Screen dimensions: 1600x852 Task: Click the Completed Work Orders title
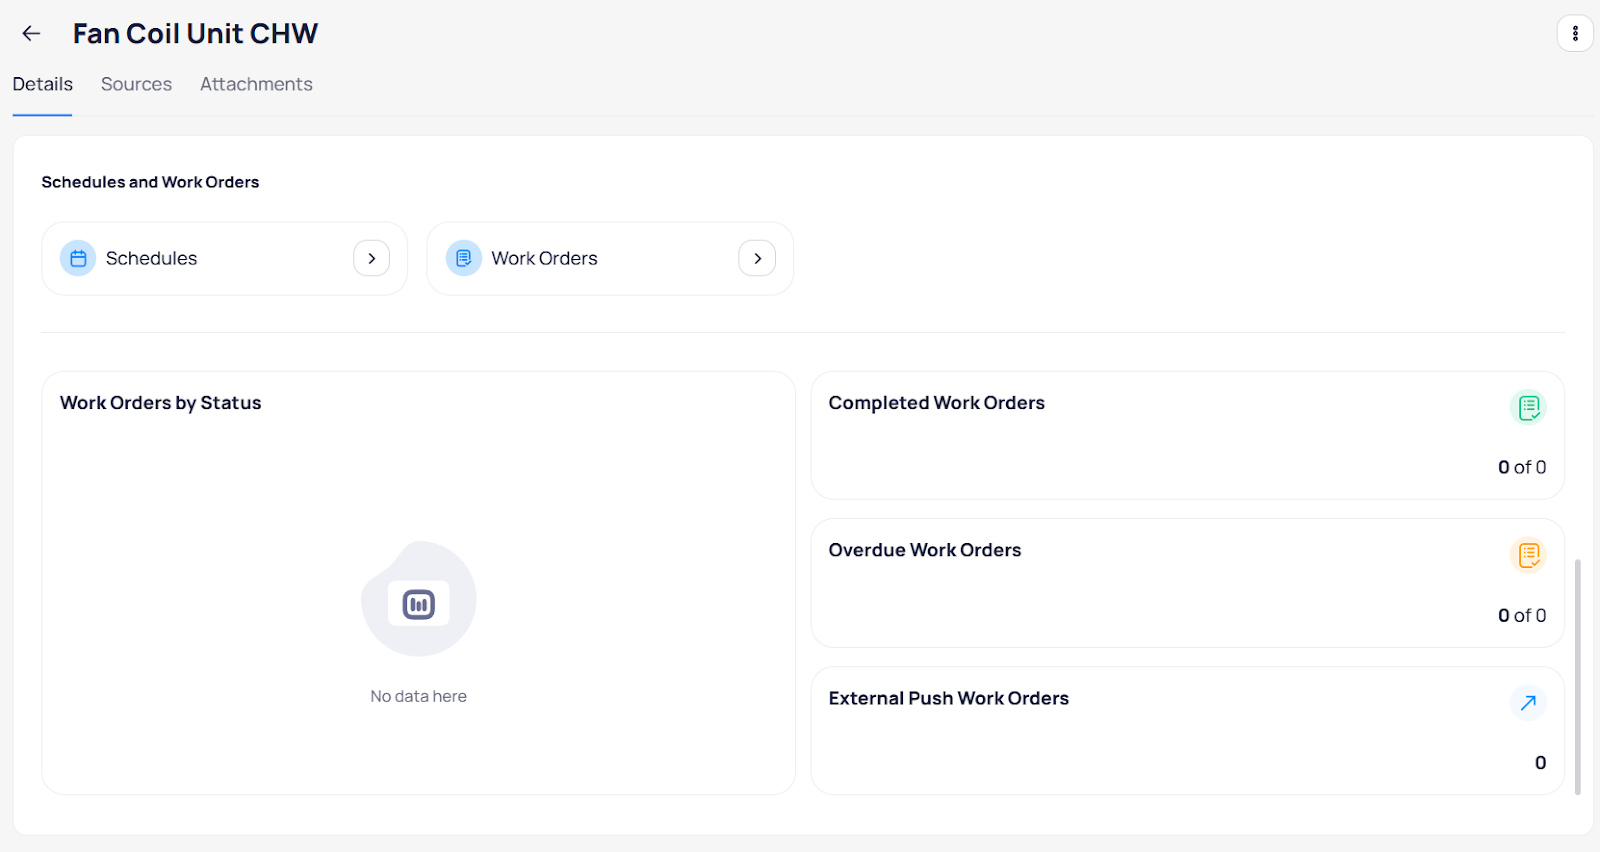point(936,403)
